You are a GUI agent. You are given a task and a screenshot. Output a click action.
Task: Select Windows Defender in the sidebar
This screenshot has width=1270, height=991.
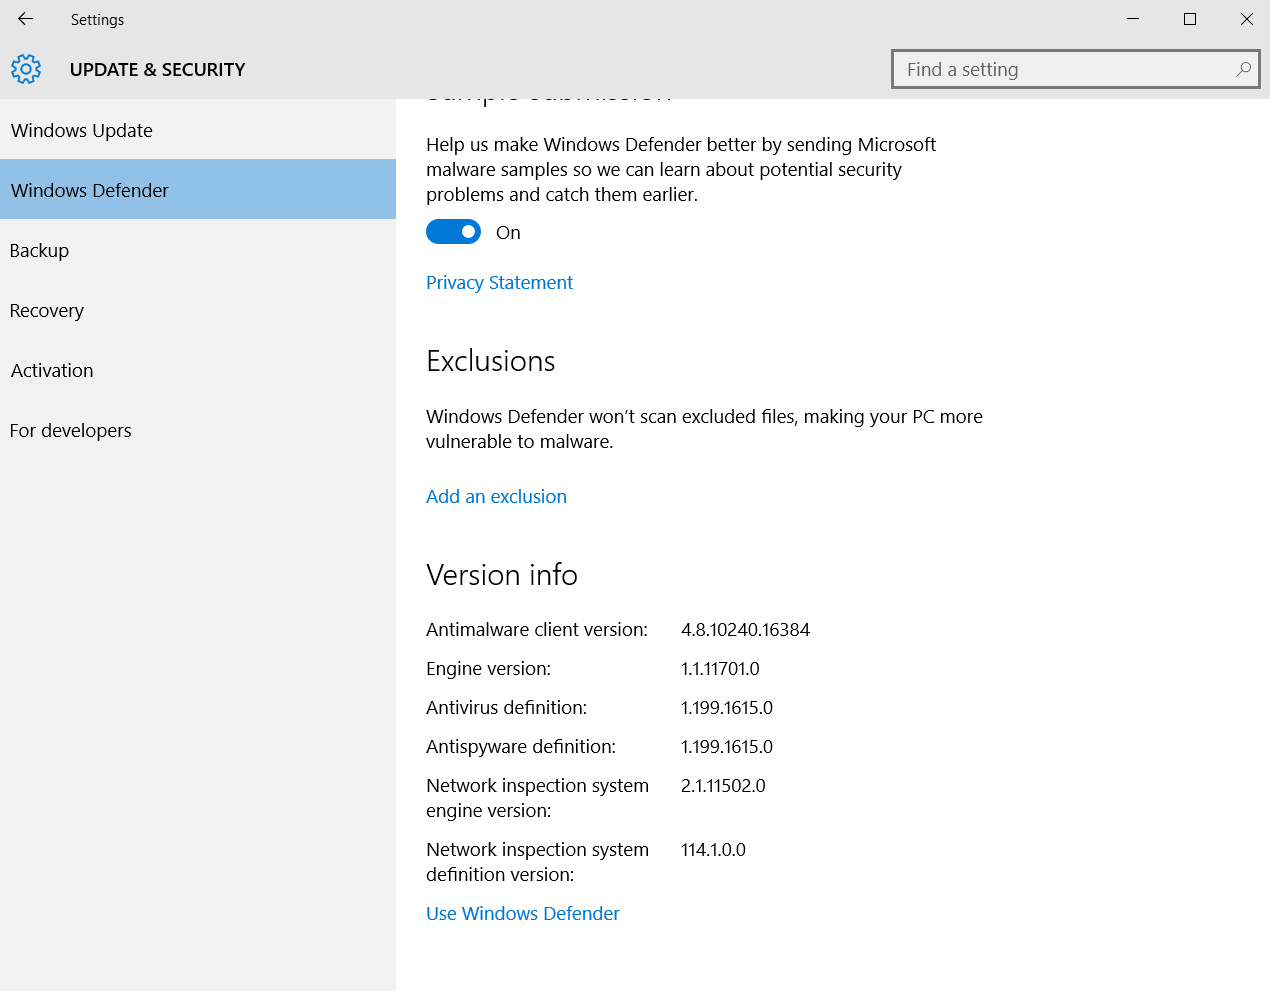(x=90, y=190)
